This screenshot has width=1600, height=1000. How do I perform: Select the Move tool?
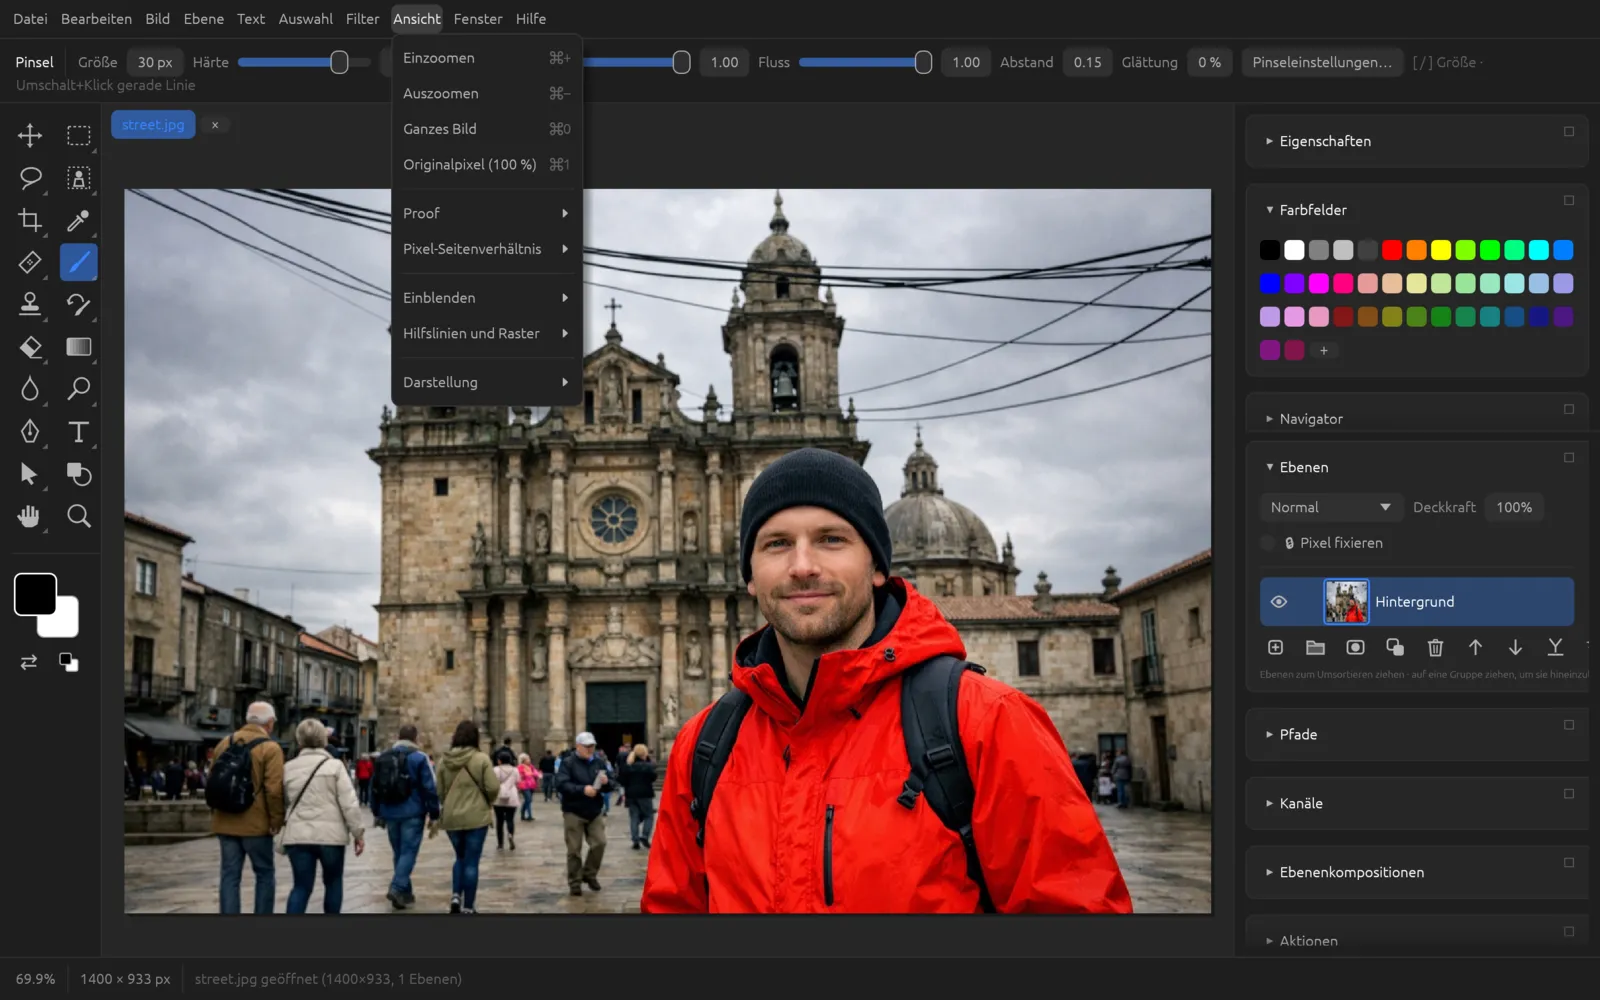point(30,135)
